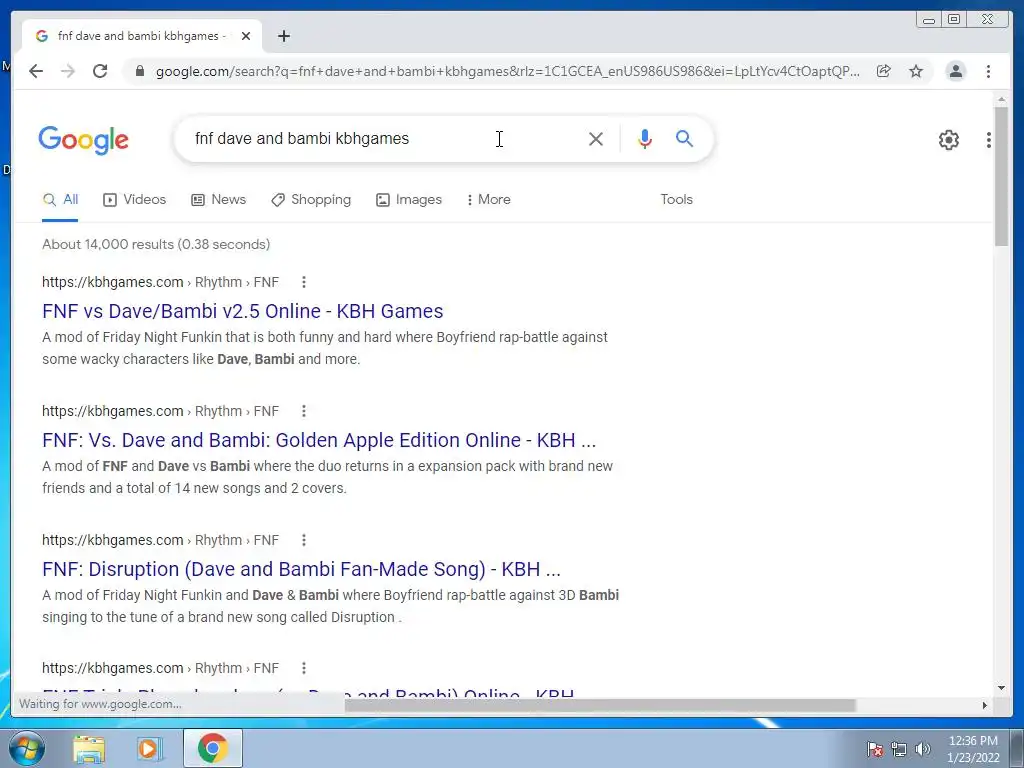
Task: Switch to the News tab
Action: coord(218,200)
